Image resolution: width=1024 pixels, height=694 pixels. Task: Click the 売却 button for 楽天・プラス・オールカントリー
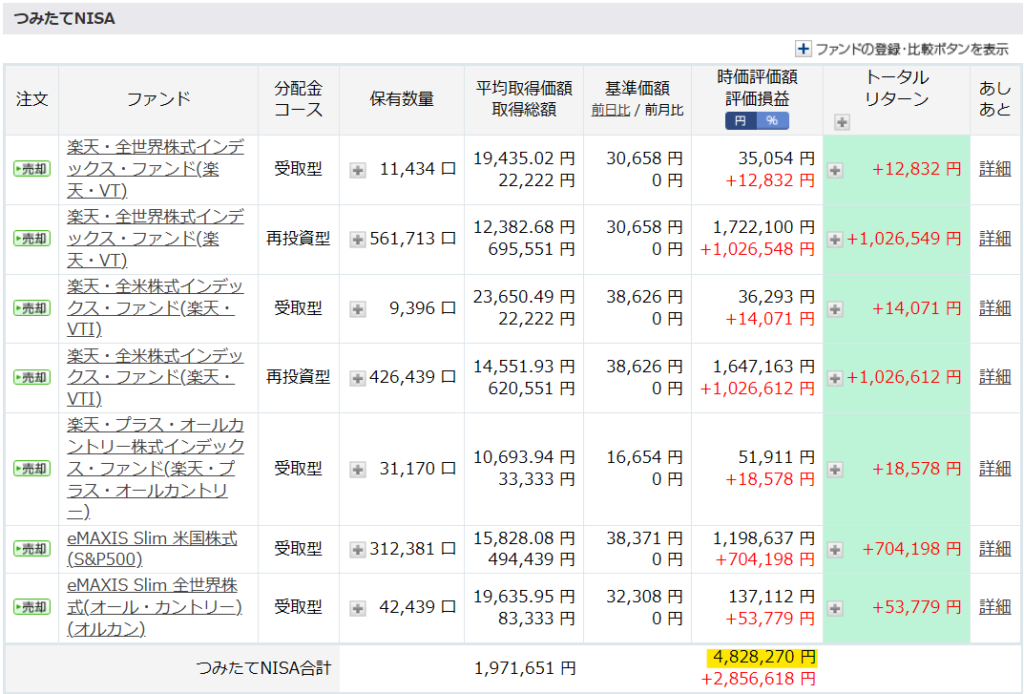click(31, 469)
